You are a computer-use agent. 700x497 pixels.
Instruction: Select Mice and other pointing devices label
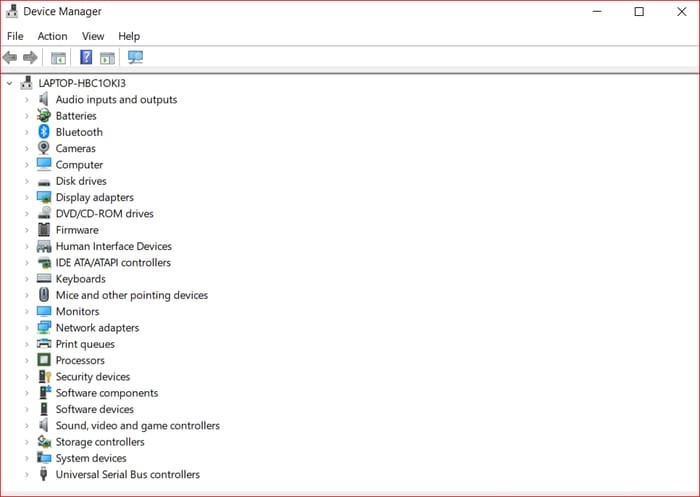tap(132, 295)
